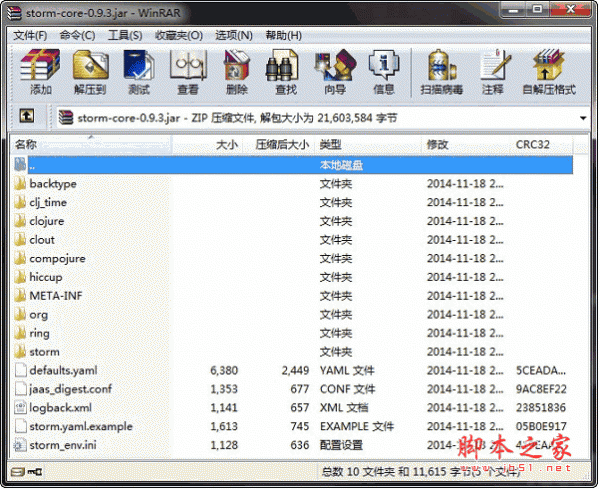The height and width of the screenshot is (489, 600).
Task: Select the clj_time folder
Action: coord(48,202)
